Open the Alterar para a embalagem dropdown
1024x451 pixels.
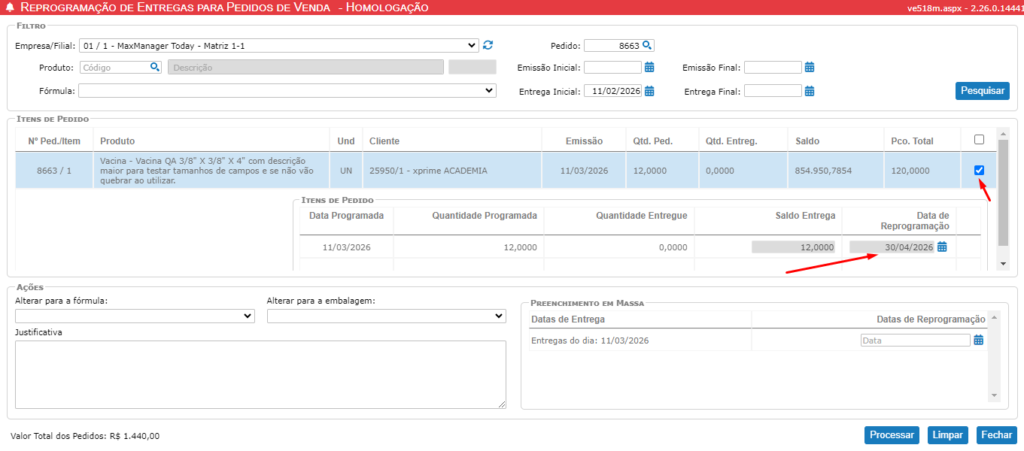point(499,316)
